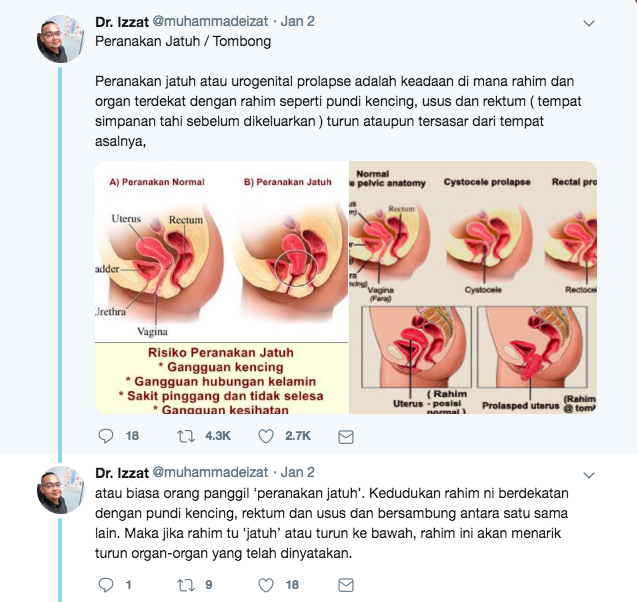This screenshot has height=602, width=637.
Task: Expand the second tweet's options chevron
Action: point(589,474)
